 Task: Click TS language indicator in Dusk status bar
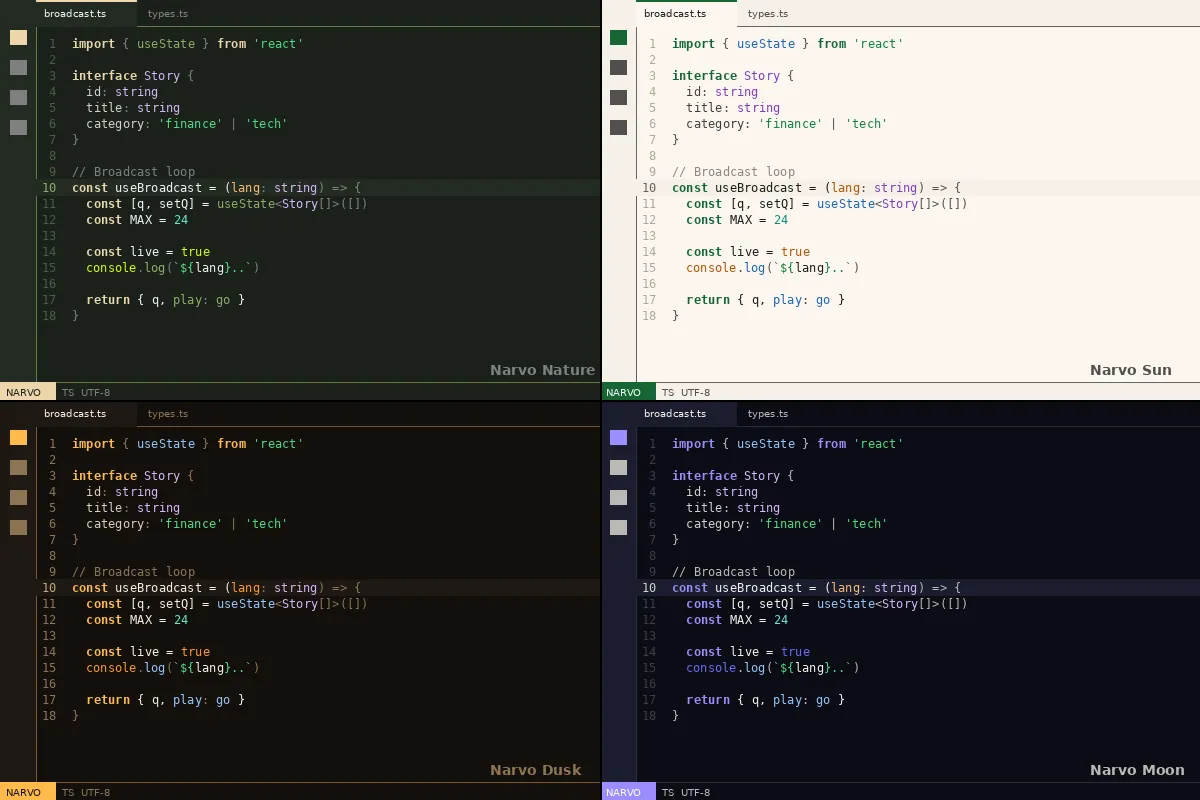(68, 793)
